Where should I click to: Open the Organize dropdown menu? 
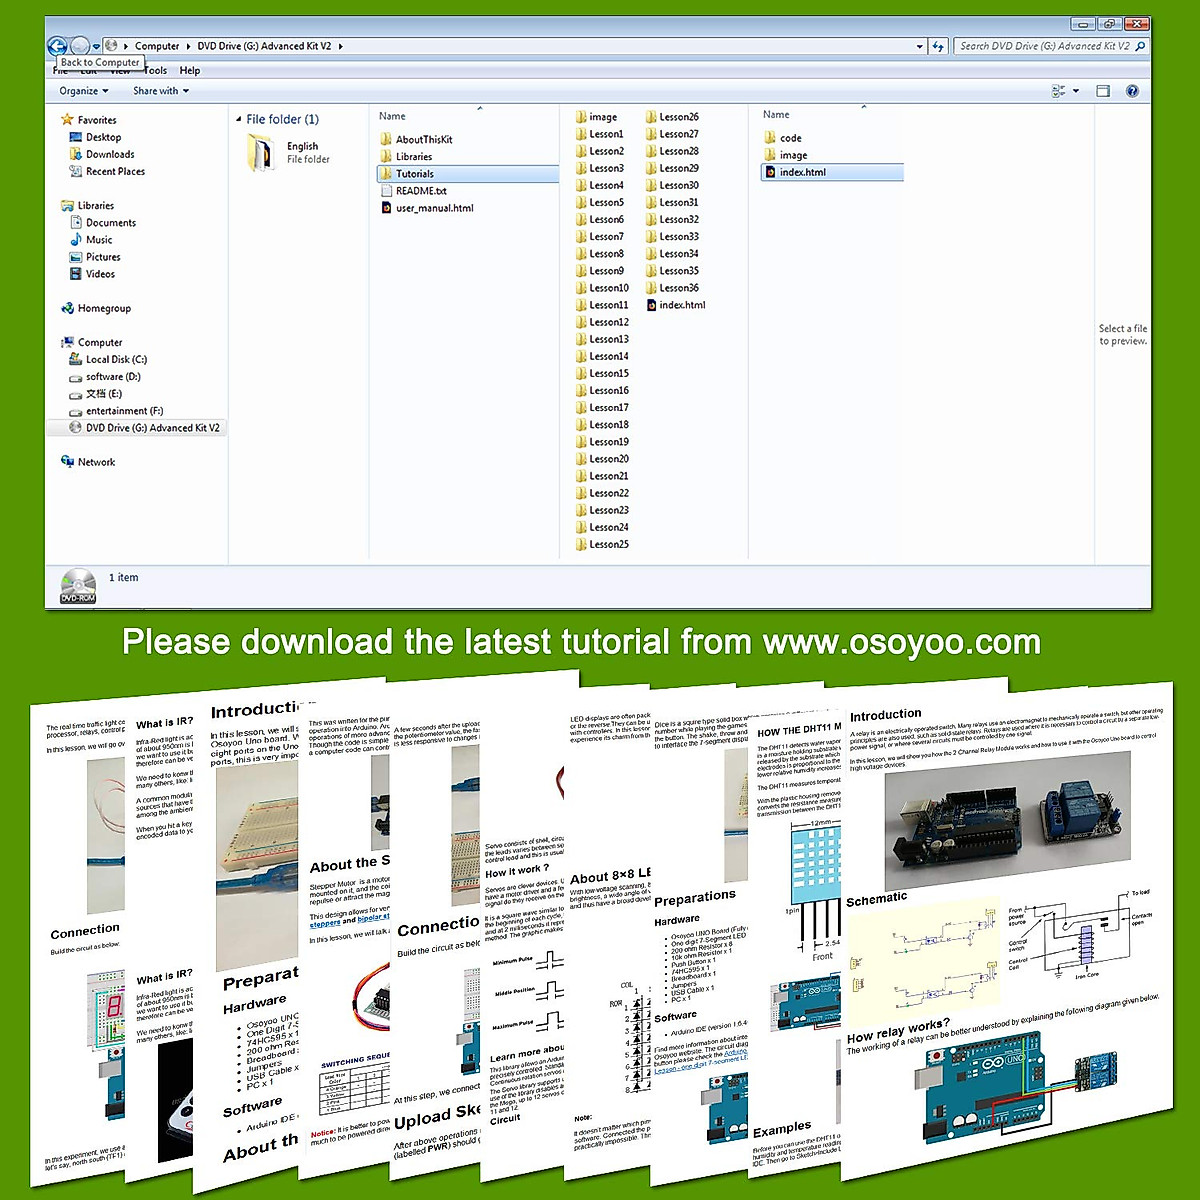(82, 91)
